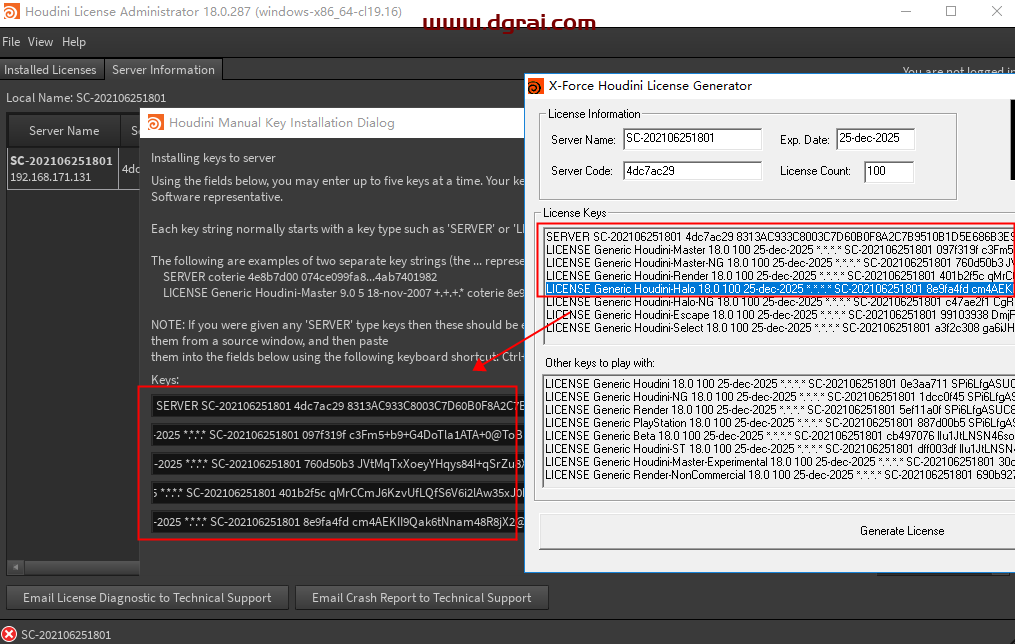1015x644 pixels.
Task: Select LICENSE Generic Render 18.0 other key
Action: point(779,410)
